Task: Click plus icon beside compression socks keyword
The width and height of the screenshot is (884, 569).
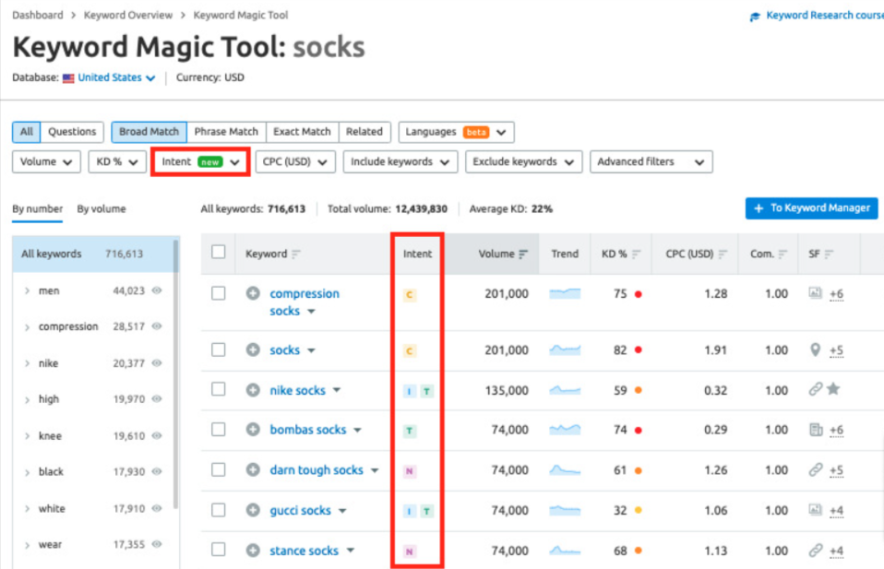Action: coord(253,294)
